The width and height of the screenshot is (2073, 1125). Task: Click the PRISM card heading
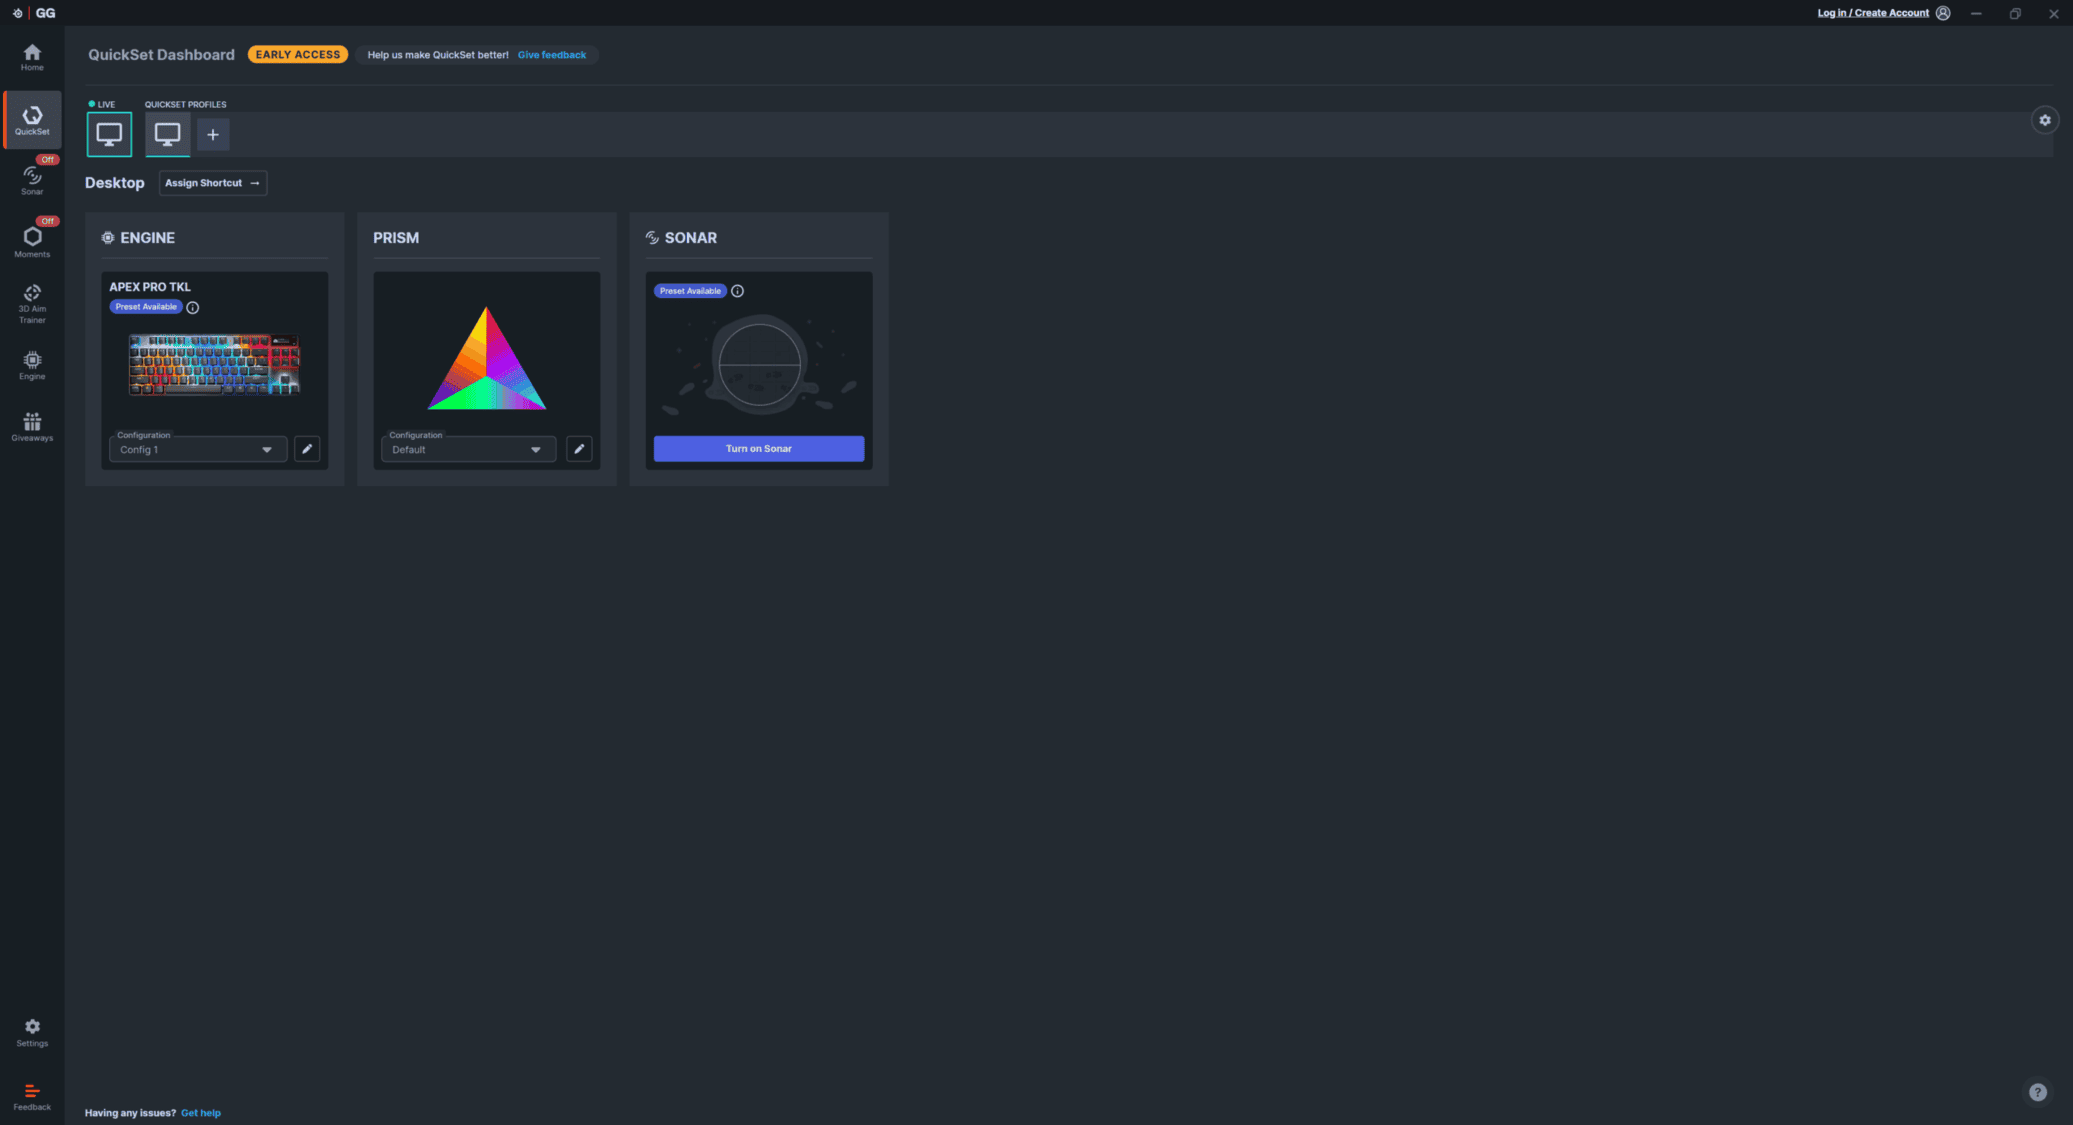[x=396, y=238]
